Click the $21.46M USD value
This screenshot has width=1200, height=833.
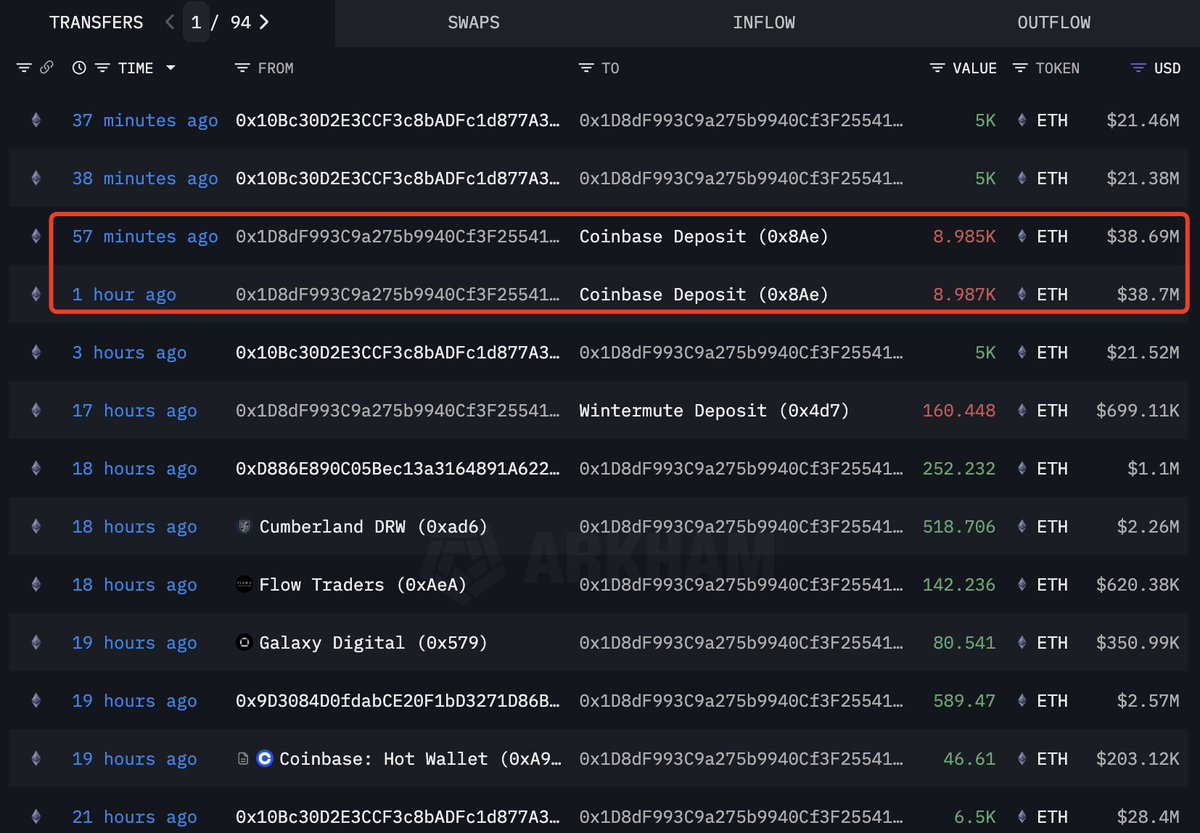click(1143, 120)
